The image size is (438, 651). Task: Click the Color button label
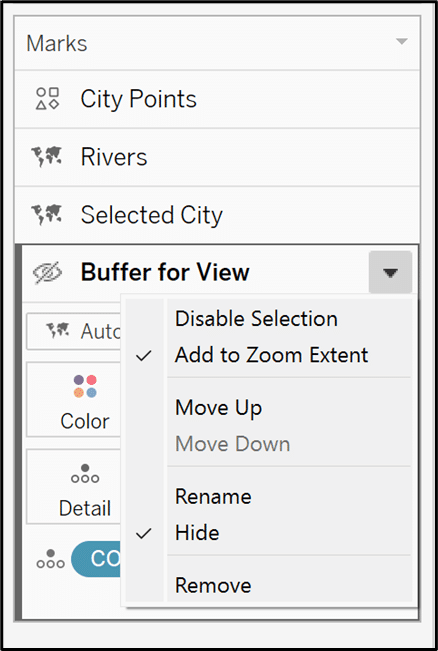pyautogui.click(x=85, y=421)
